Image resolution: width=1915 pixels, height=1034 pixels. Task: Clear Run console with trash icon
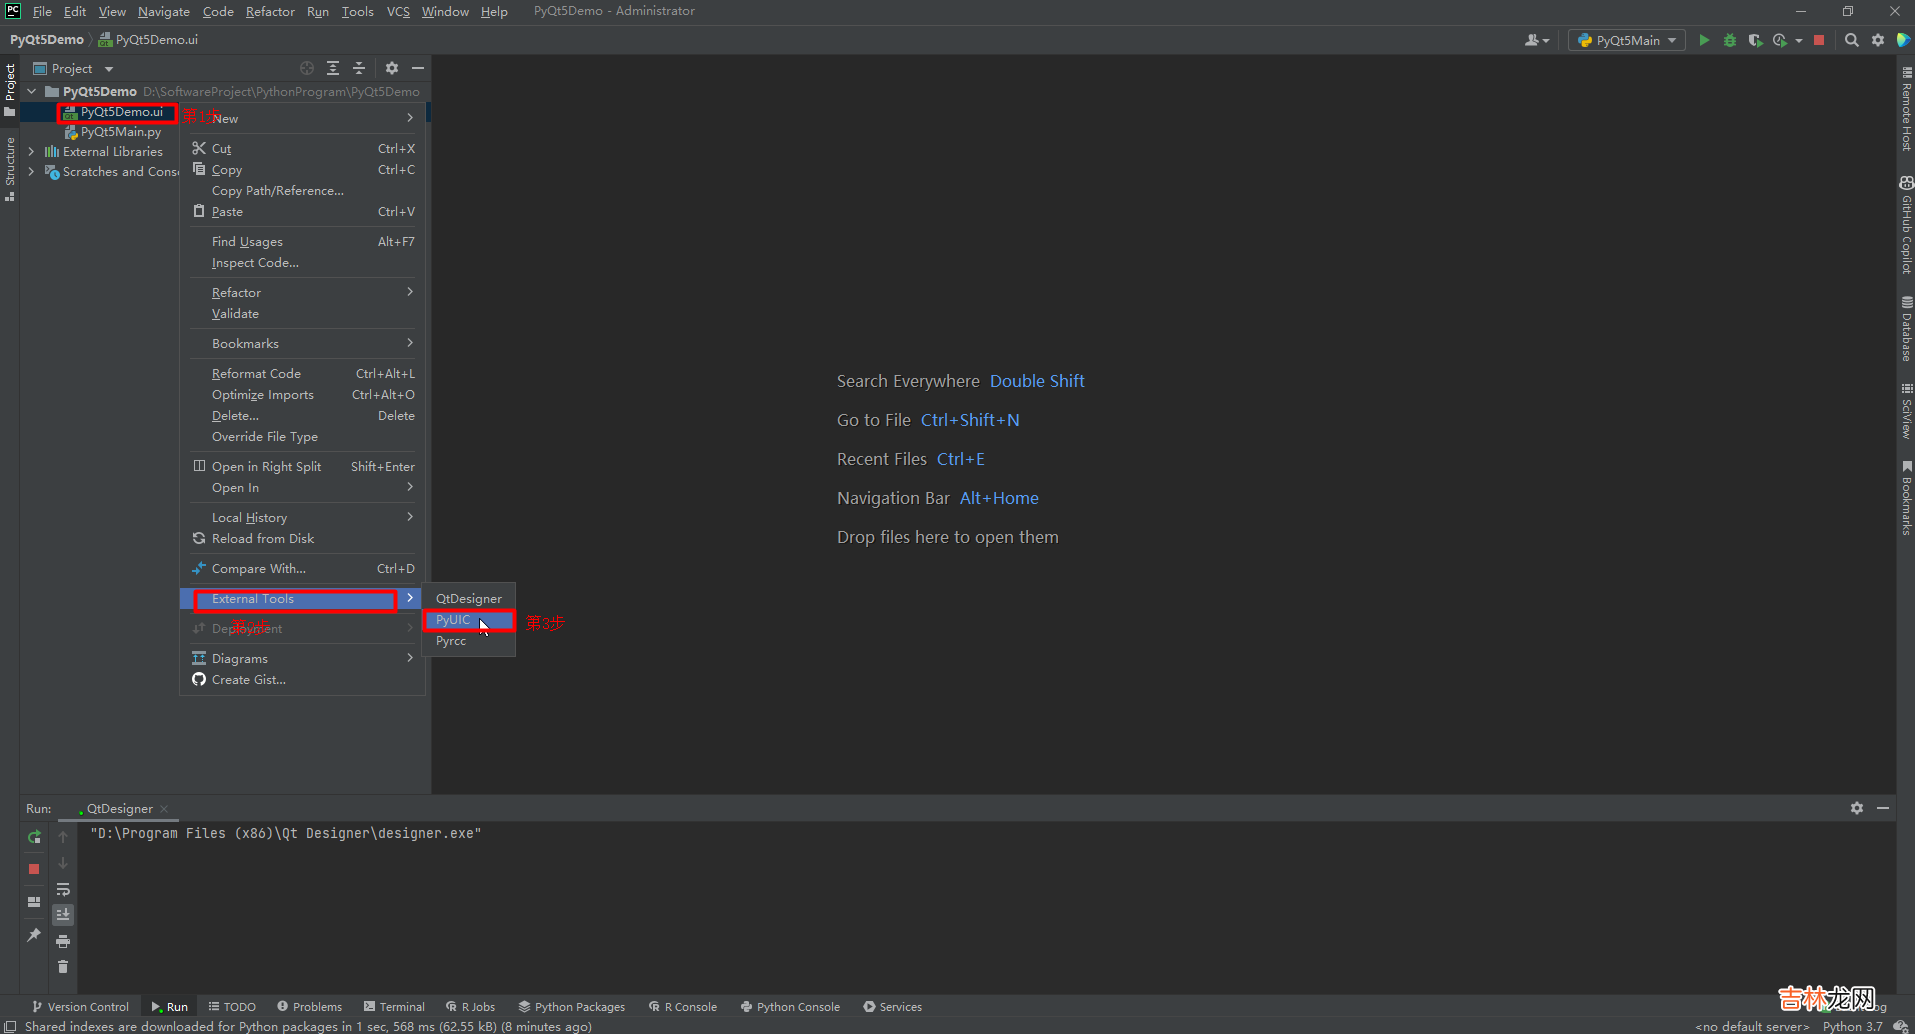coord(63,967)
